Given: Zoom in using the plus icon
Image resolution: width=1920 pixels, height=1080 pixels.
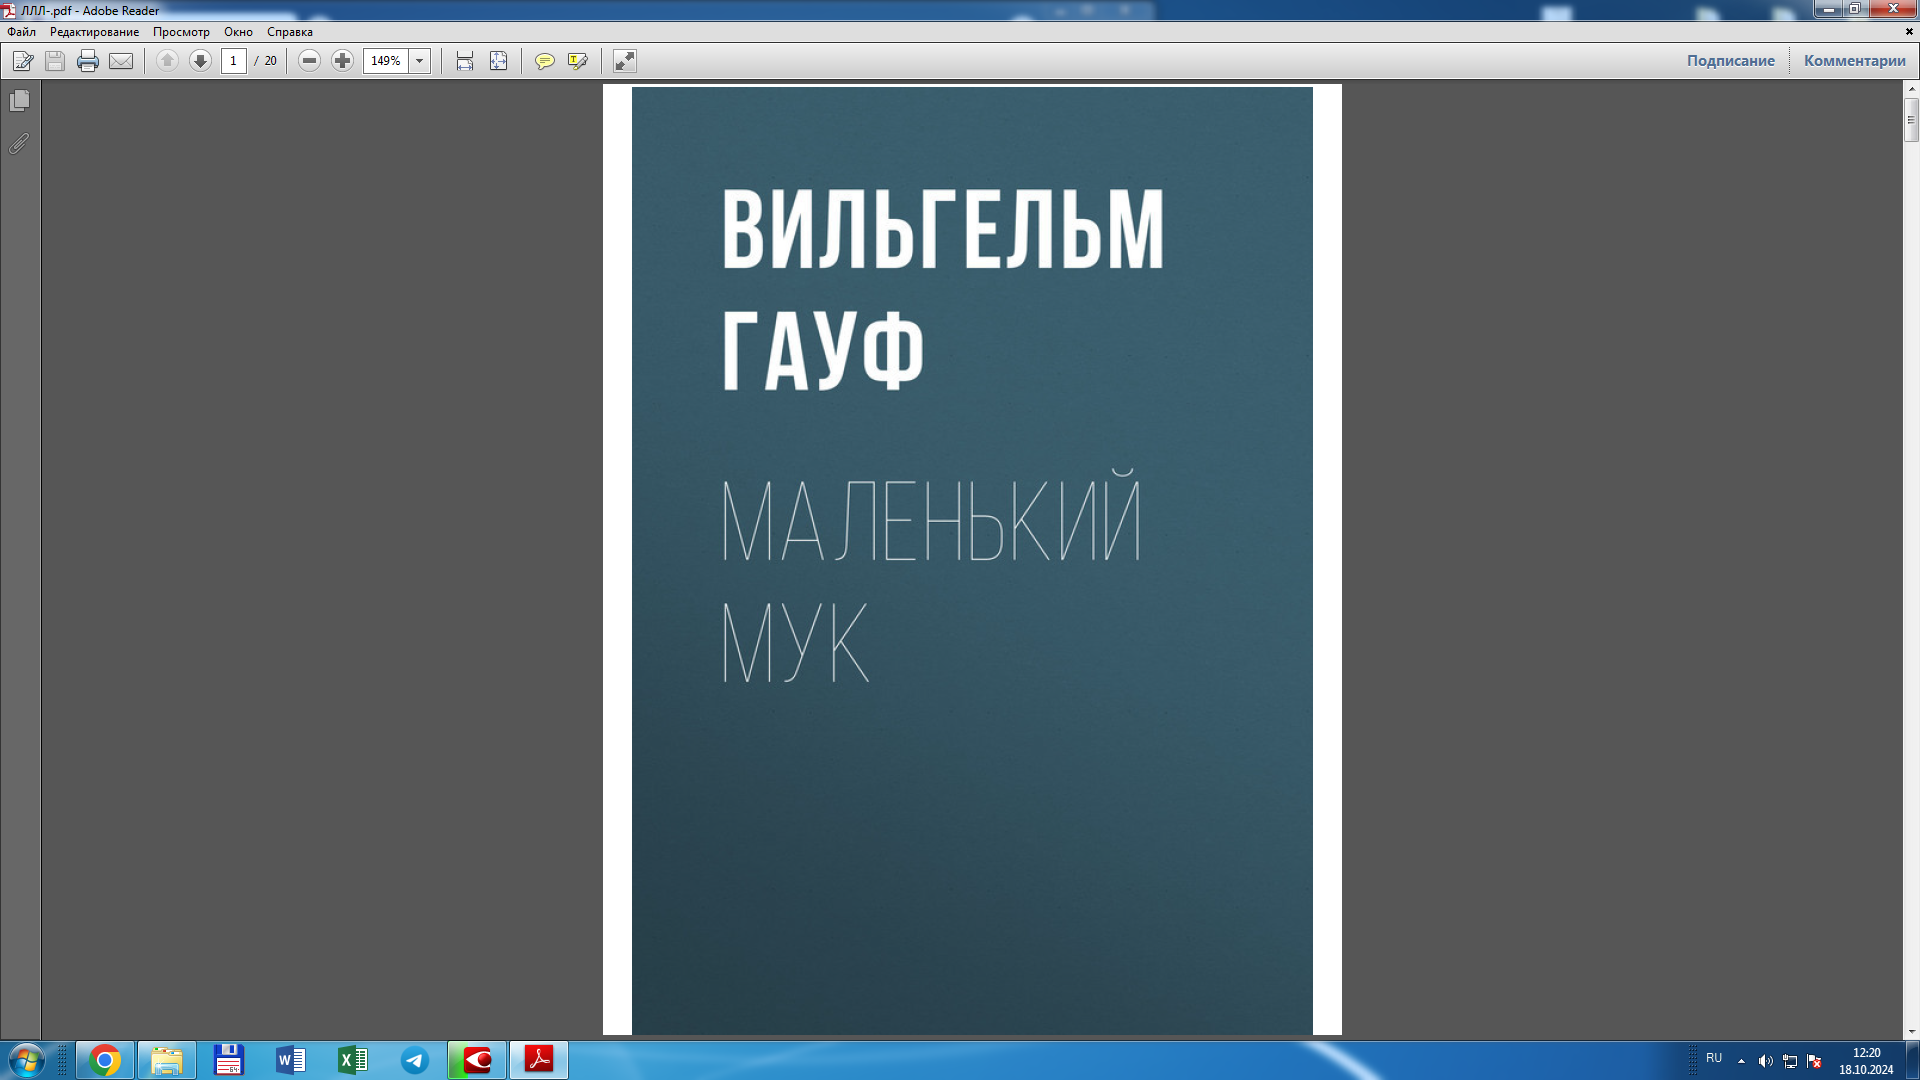Looking at the screenshot, I should click(342, 61).
